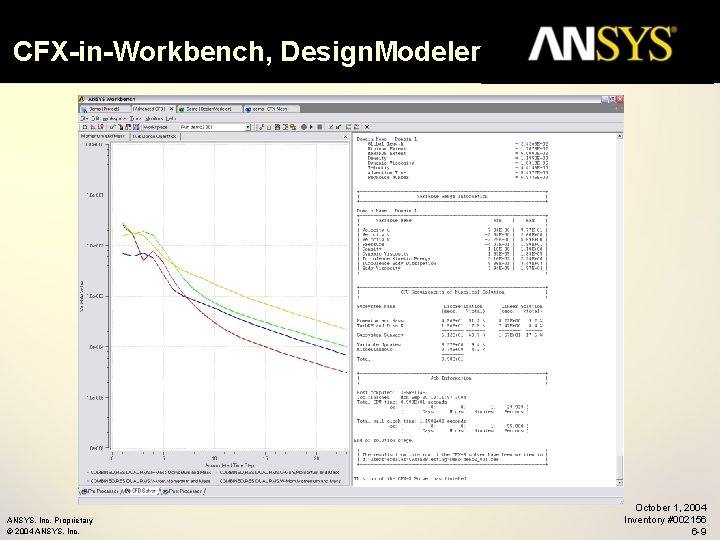Close the monitor plot panel

pyautogui.click(x=345, y=136)
